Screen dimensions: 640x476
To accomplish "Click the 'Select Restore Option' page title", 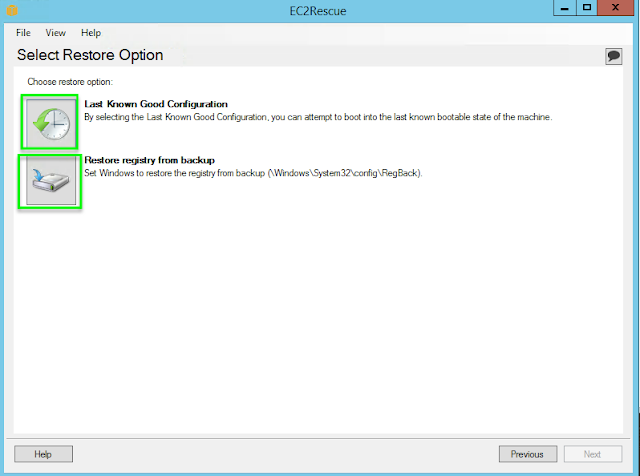I will (x=90, y=55).
